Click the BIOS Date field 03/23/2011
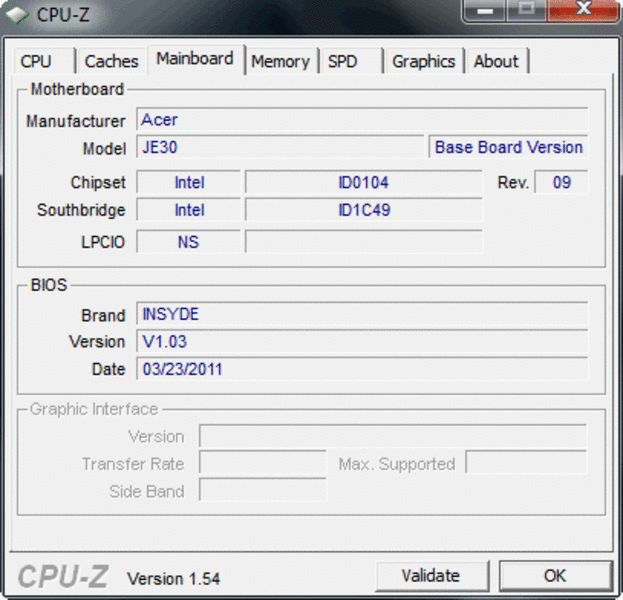 [362, 369]
